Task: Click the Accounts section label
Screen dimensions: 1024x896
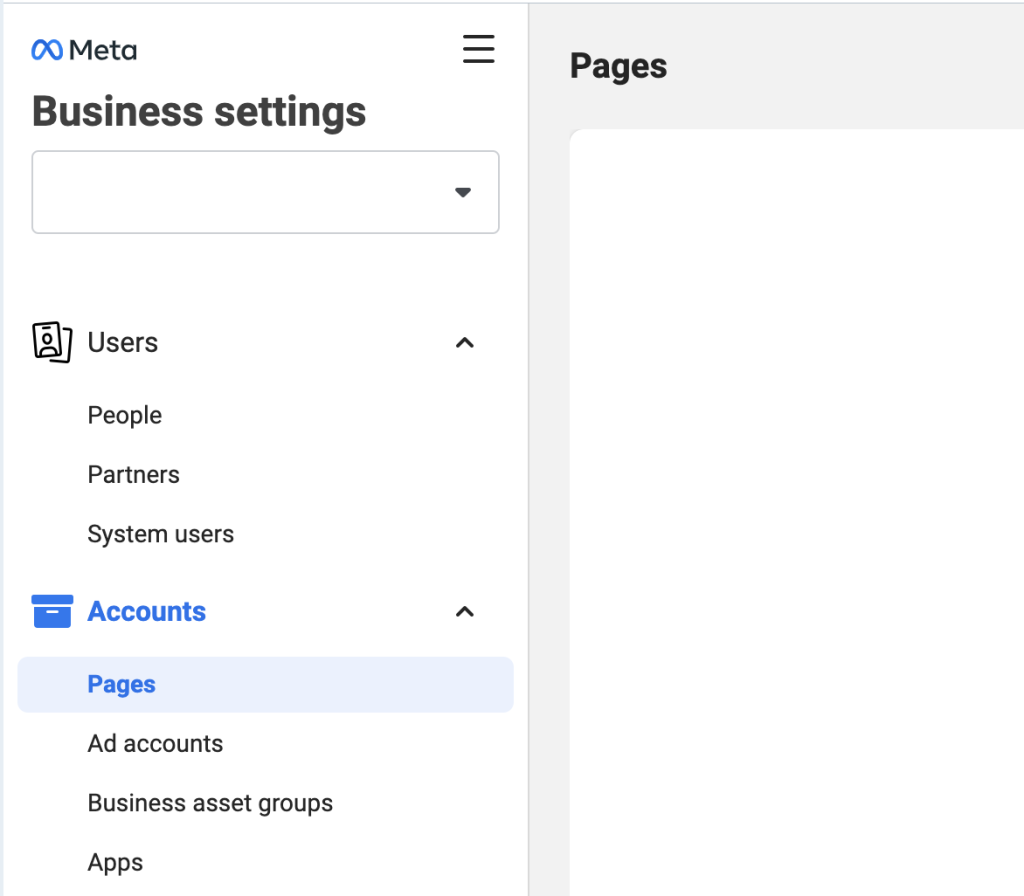Action: 146,611
